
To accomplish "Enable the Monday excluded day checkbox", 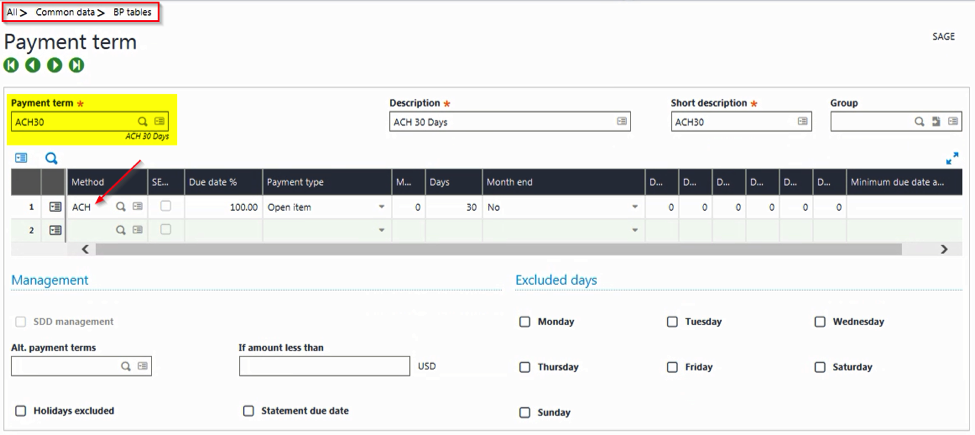I will 525,322.
